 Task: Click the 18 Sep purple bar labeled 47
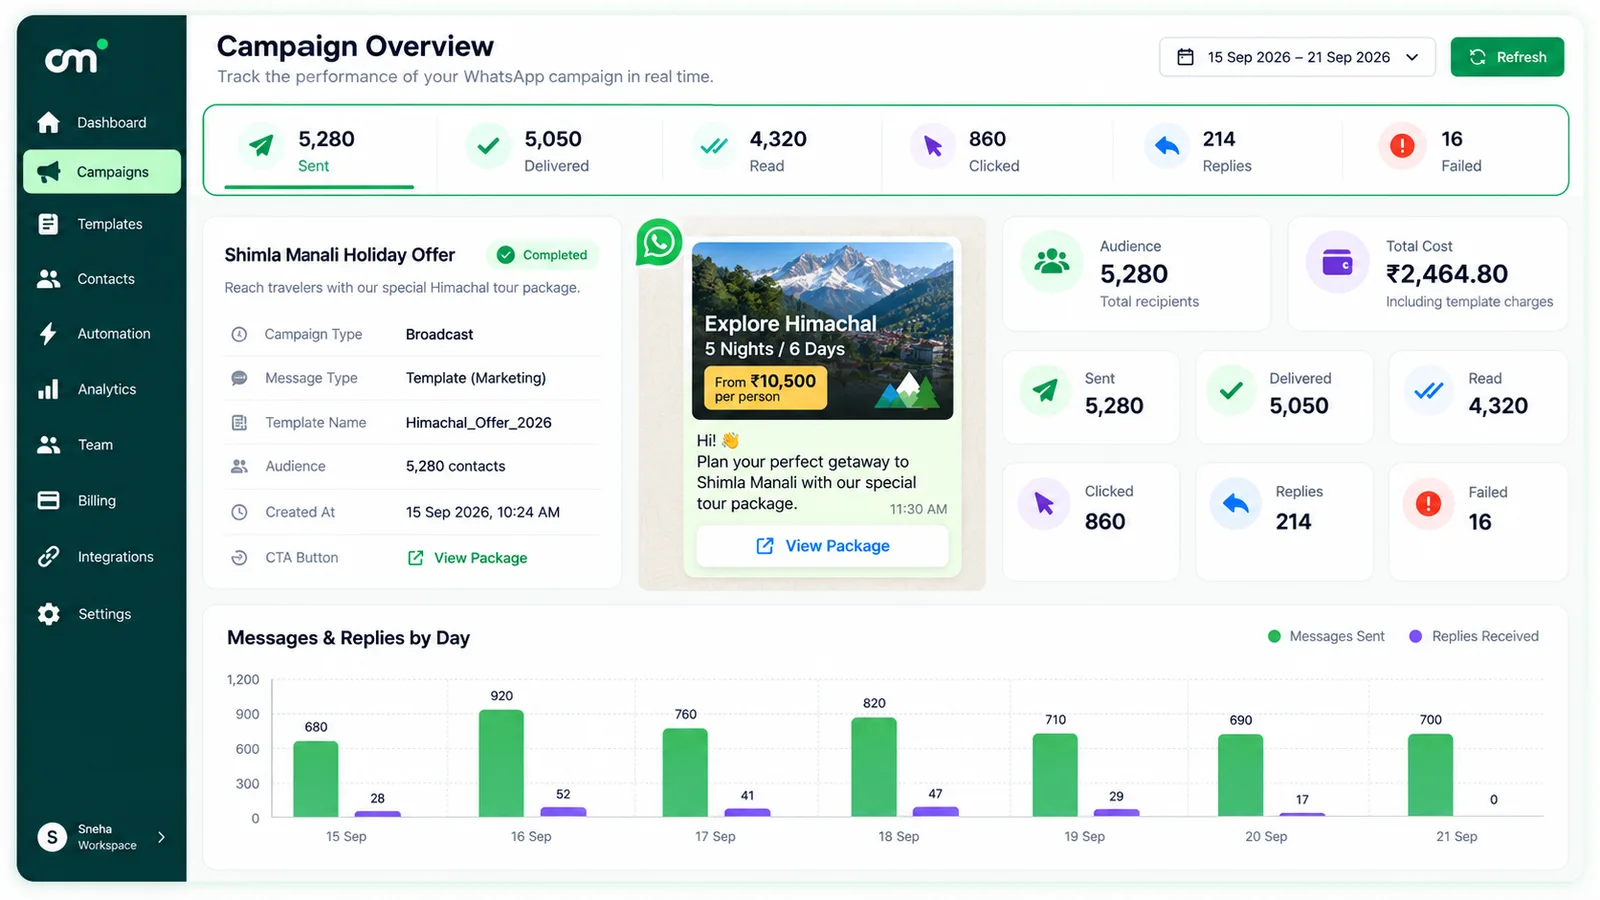point(936,811)
